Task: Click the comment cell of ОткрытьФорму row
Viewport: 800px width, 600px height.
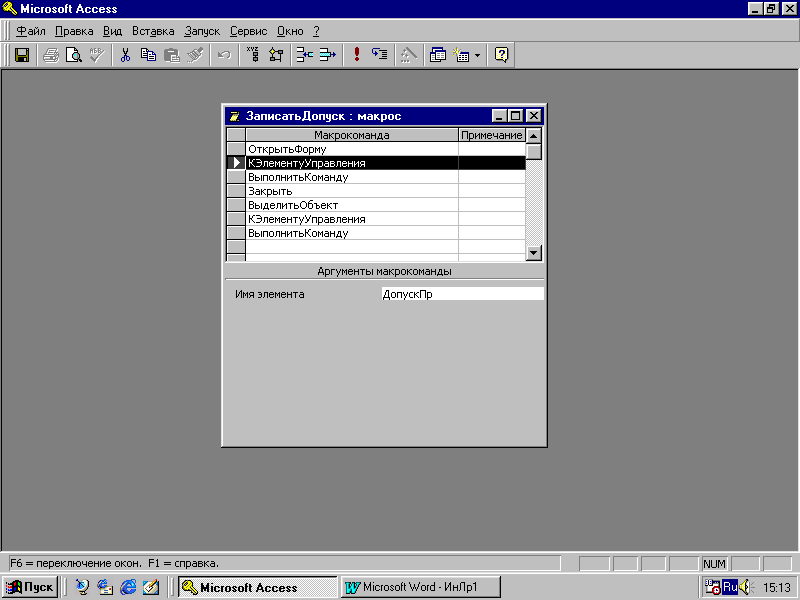Action: pyautogui.click(x=492, y=149)
